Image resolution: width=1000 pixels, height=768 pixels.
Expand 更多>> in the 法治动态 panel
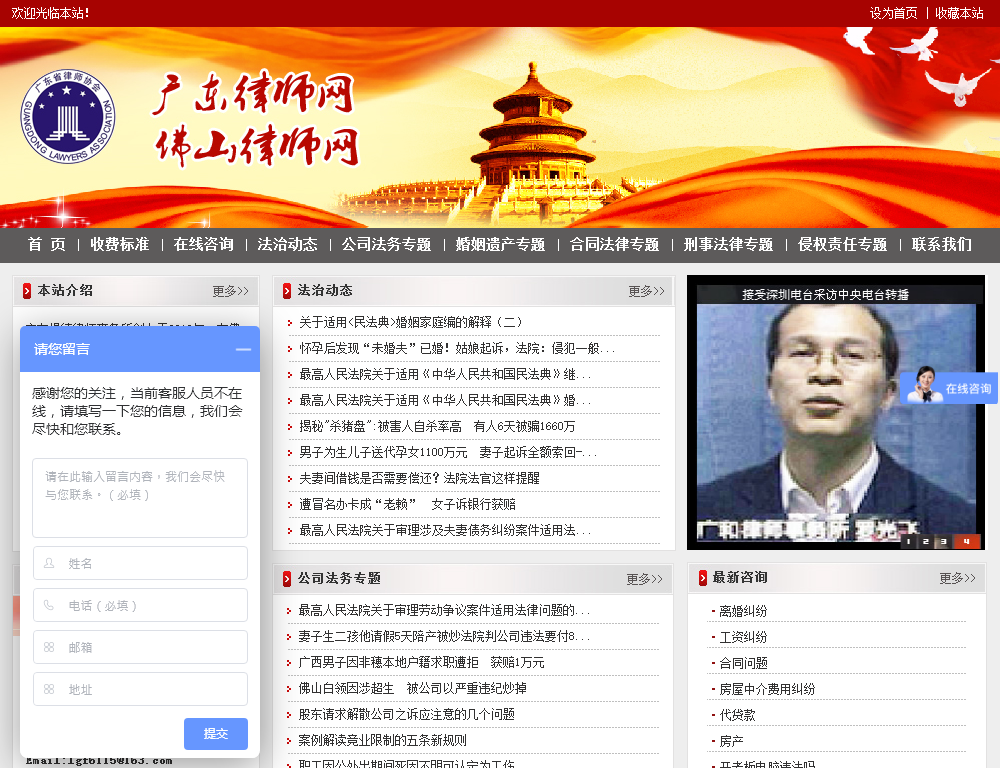coord(646,292)
